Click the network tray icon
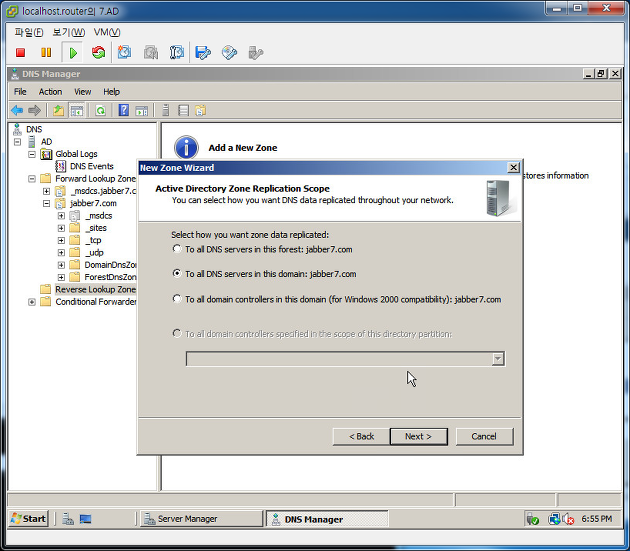Image resolution: width=630 pixels, height=551 pixels. (554, 519)
